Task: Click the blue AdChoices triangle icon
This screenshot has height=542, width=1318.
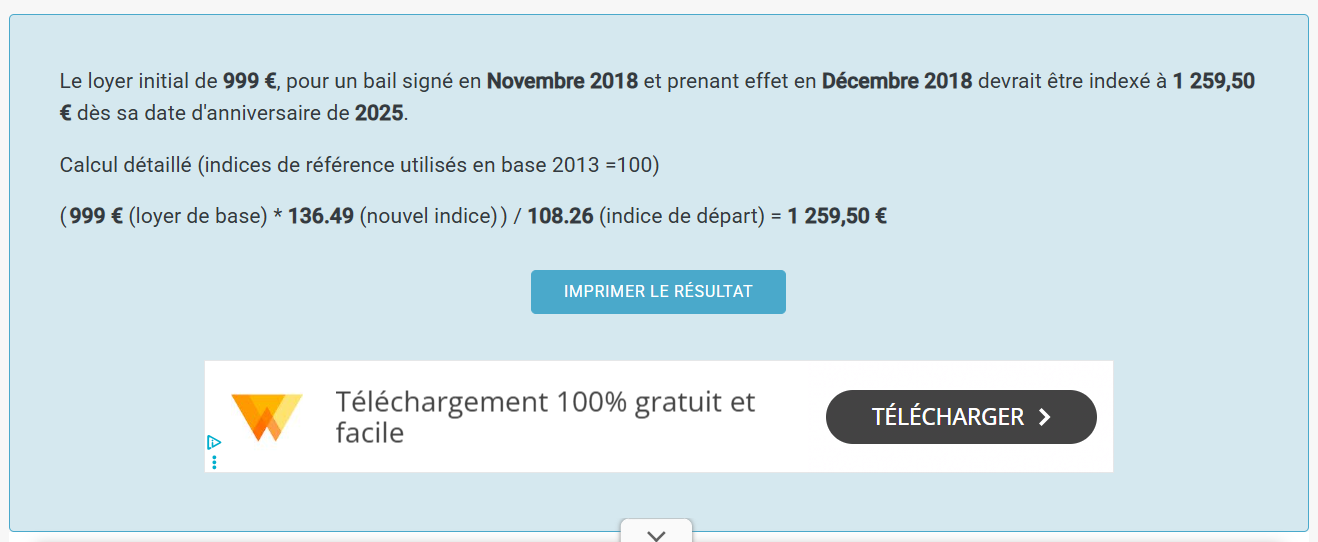Action: pyautogui.click(x=213, y=442)
